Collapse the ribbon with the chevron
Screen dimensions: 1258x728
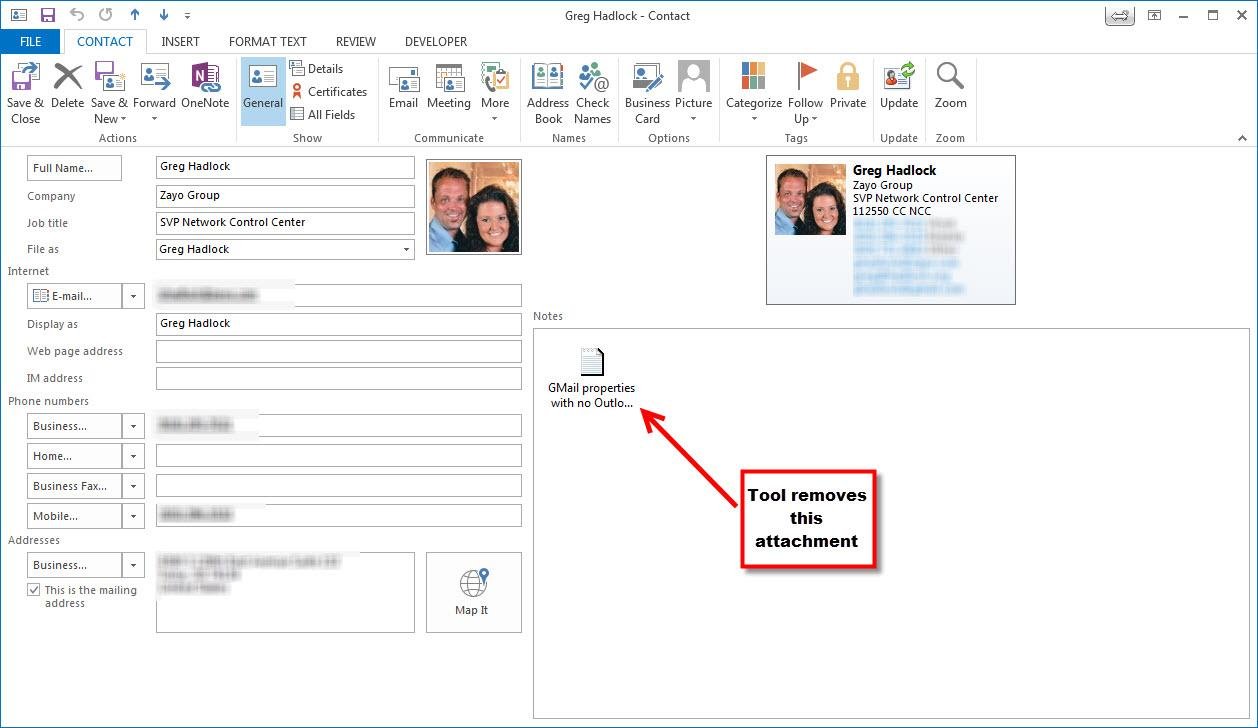[1243, 138]
